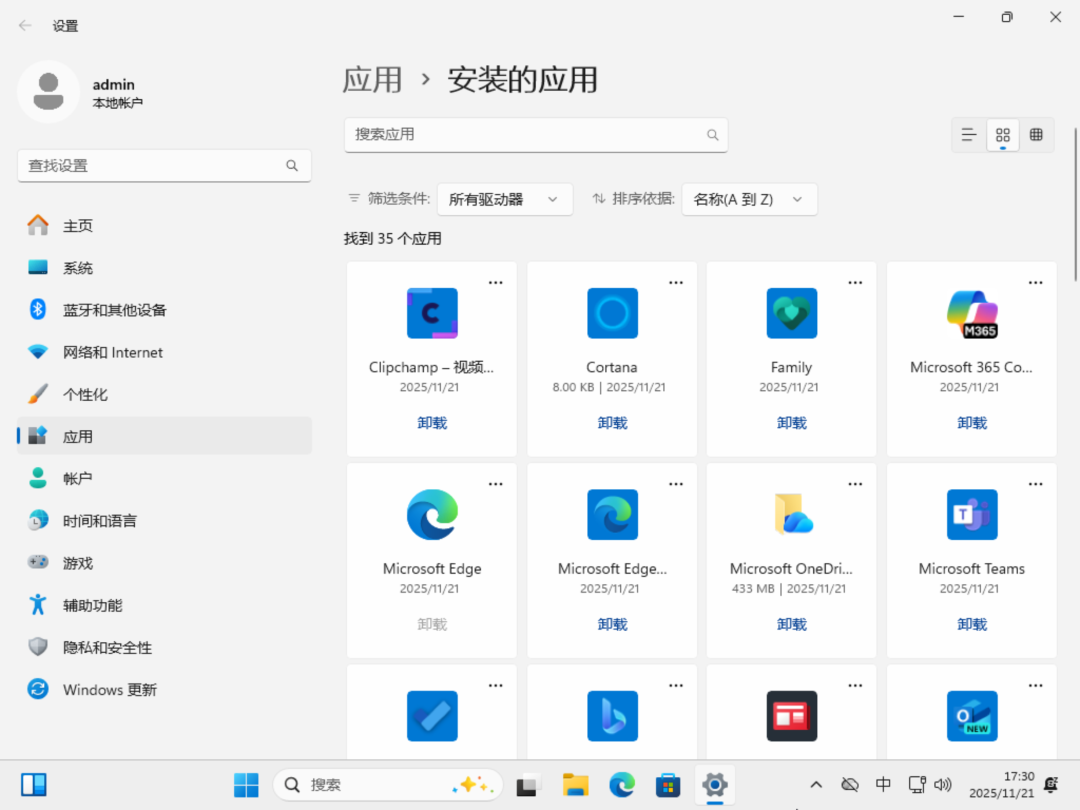Open Task View from taskbar
Image resolution: width=1080 pixels, height=810 pixels.
click(528, 785)
